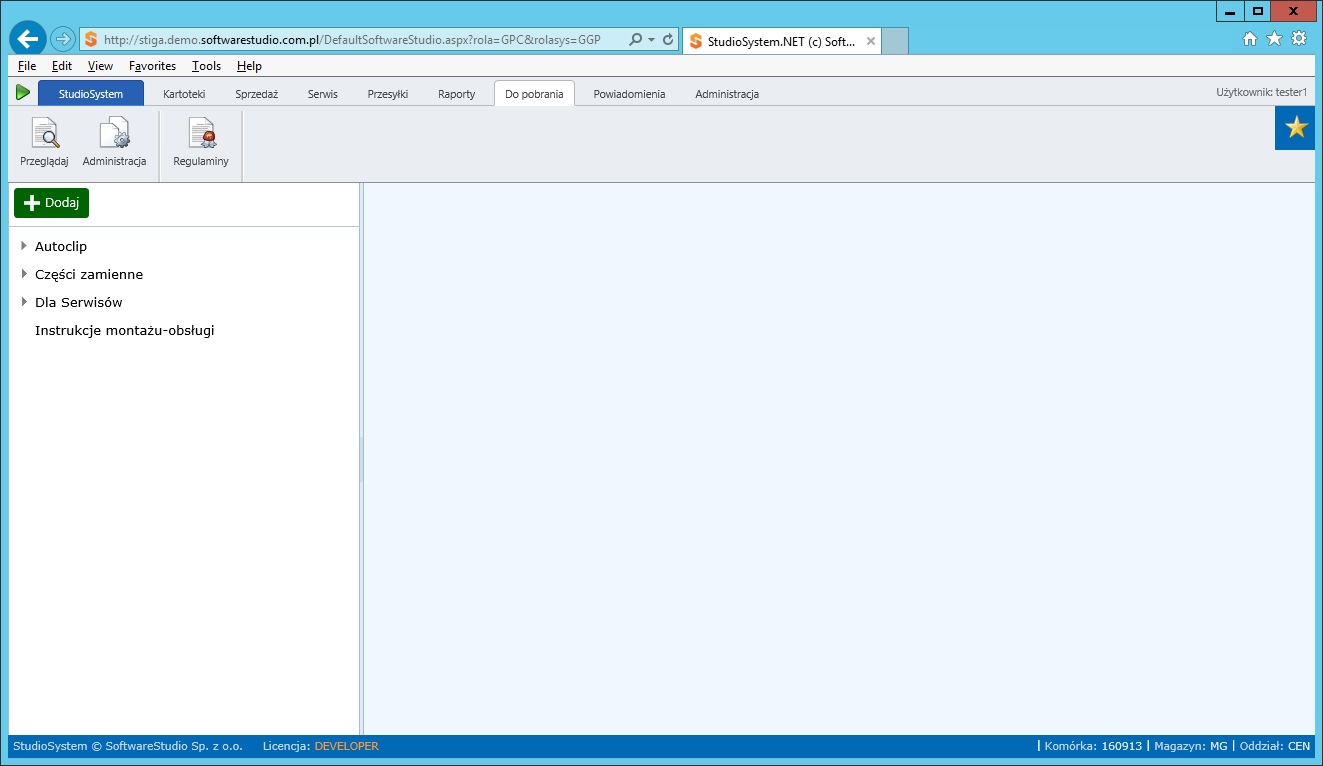Open the Powiadomienia tab
The image size is (1323, 766).
(629, 94)
